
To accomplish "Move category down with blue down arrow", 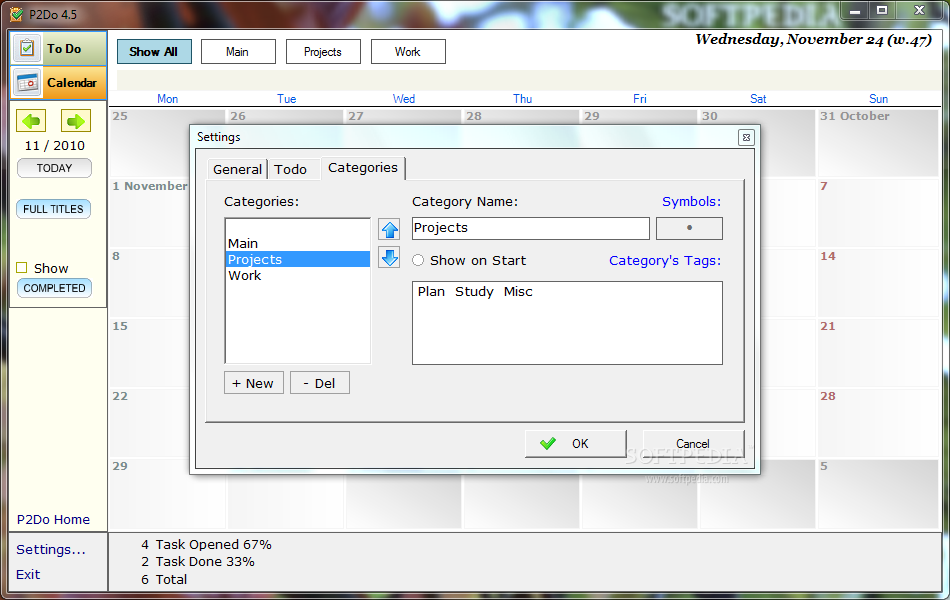I will pyautogui.click(x=389, y=258).
